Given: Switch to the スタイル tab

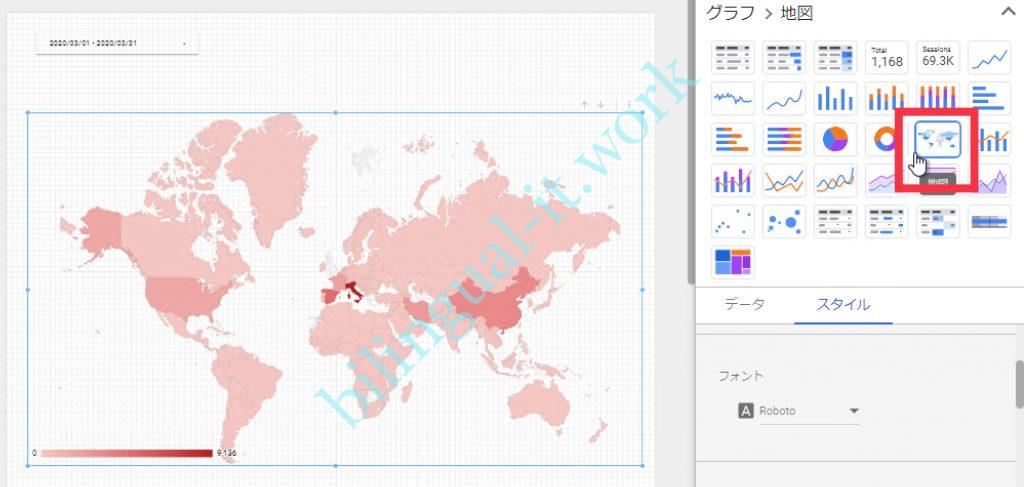Looking at the screenshot, I should [844, 304].
